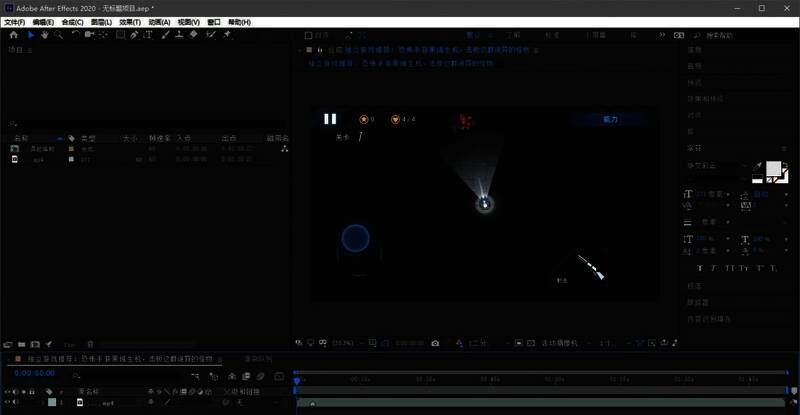Open the 合成(C) menu
Viewport: 800px width, 415px height.
tap(72, 21)
